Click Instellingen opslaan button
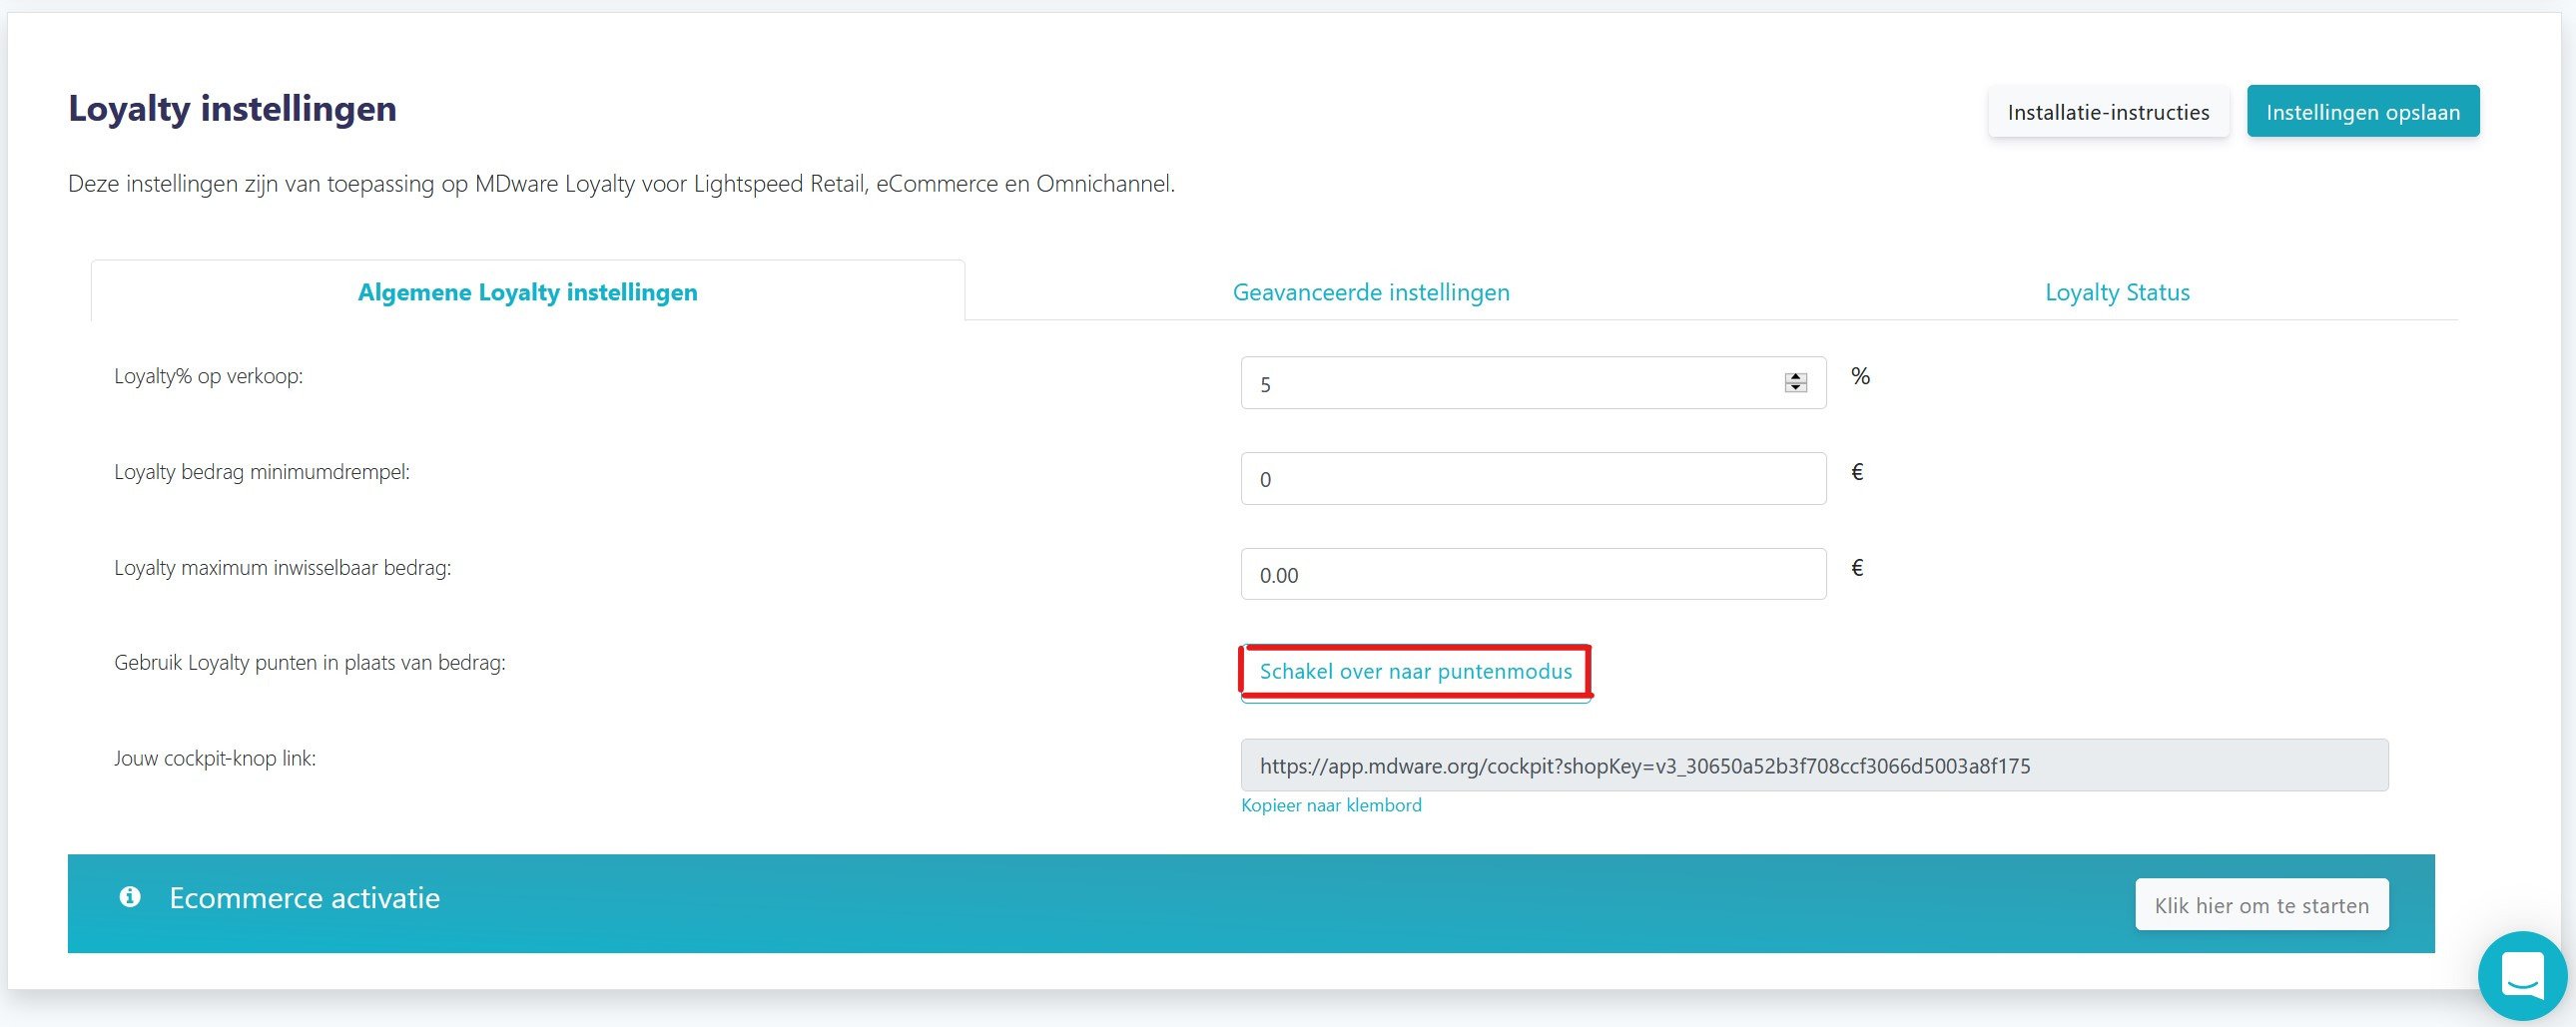 pyautogui.click(x=2363, y=111)
